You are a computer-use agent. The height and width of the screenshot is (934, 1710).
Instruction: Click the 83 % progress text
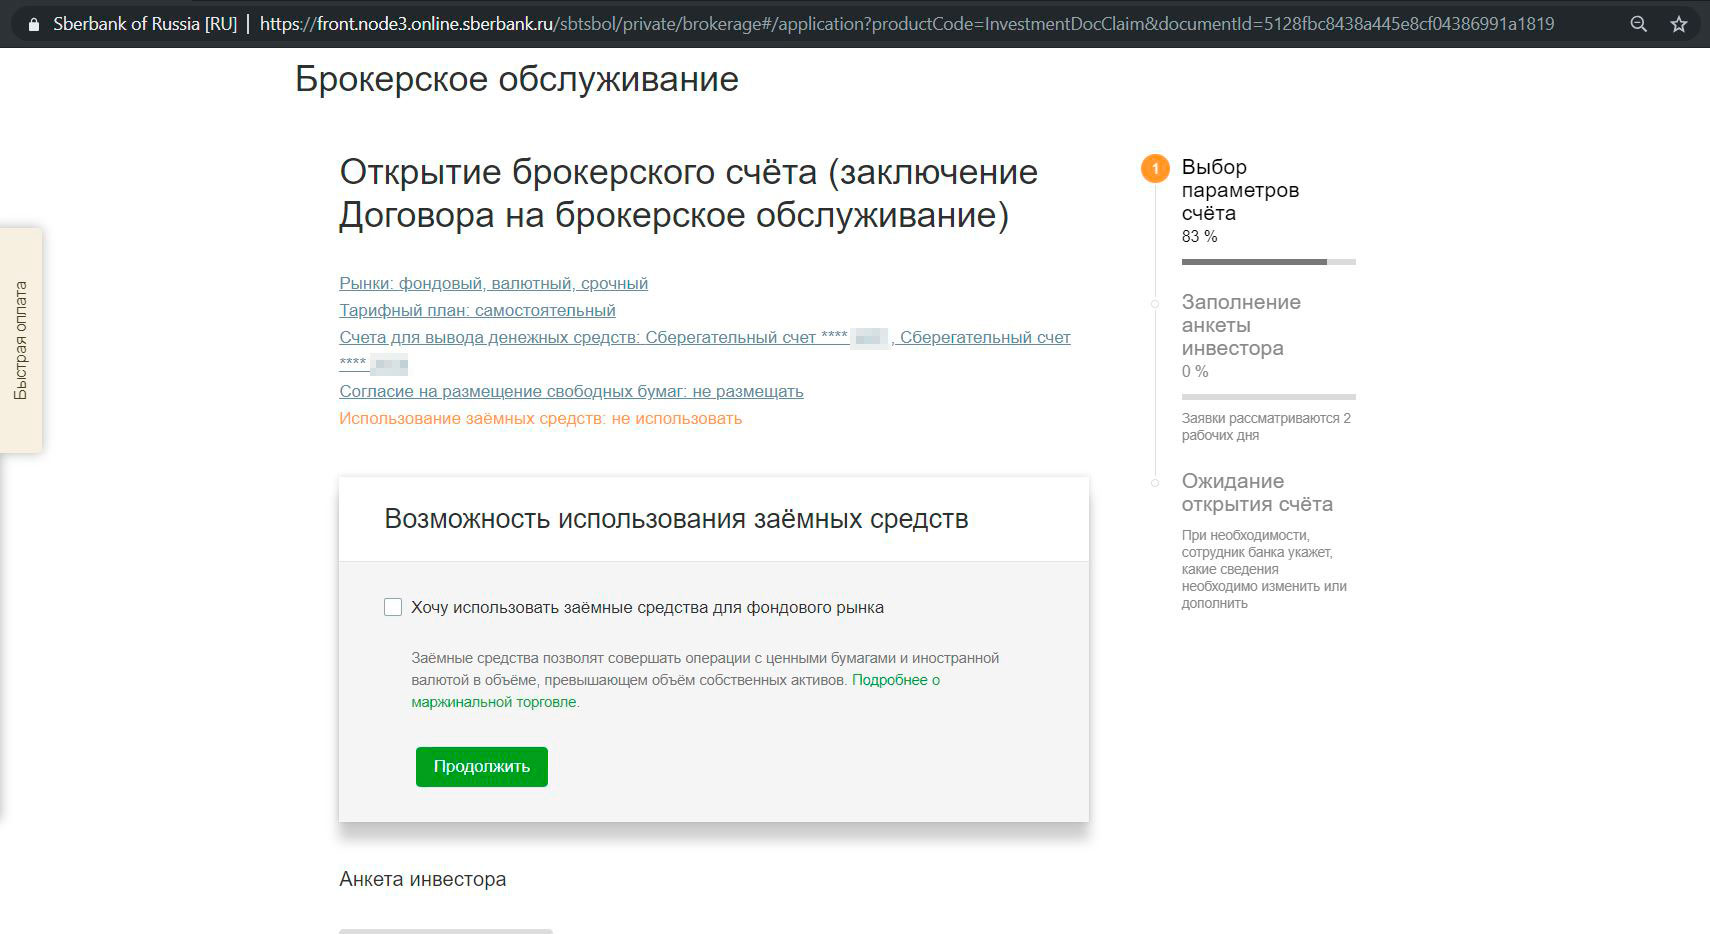[x=1199, y=237]
